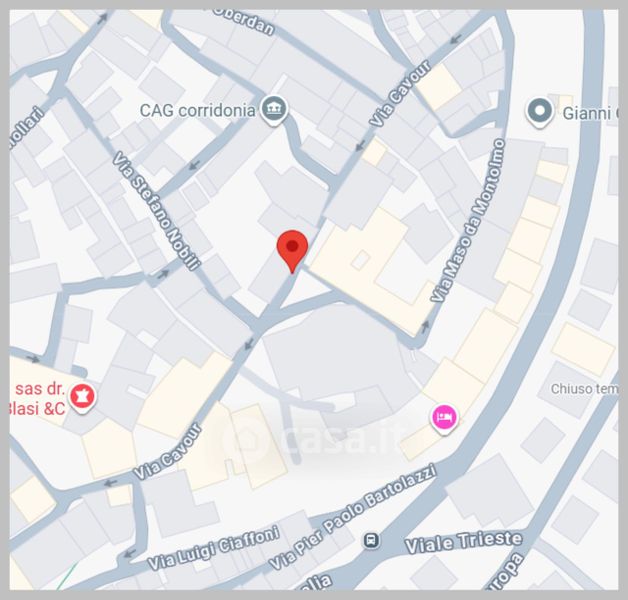
Task: Select the Viale Trieste road label
Action: pos(463,542)
